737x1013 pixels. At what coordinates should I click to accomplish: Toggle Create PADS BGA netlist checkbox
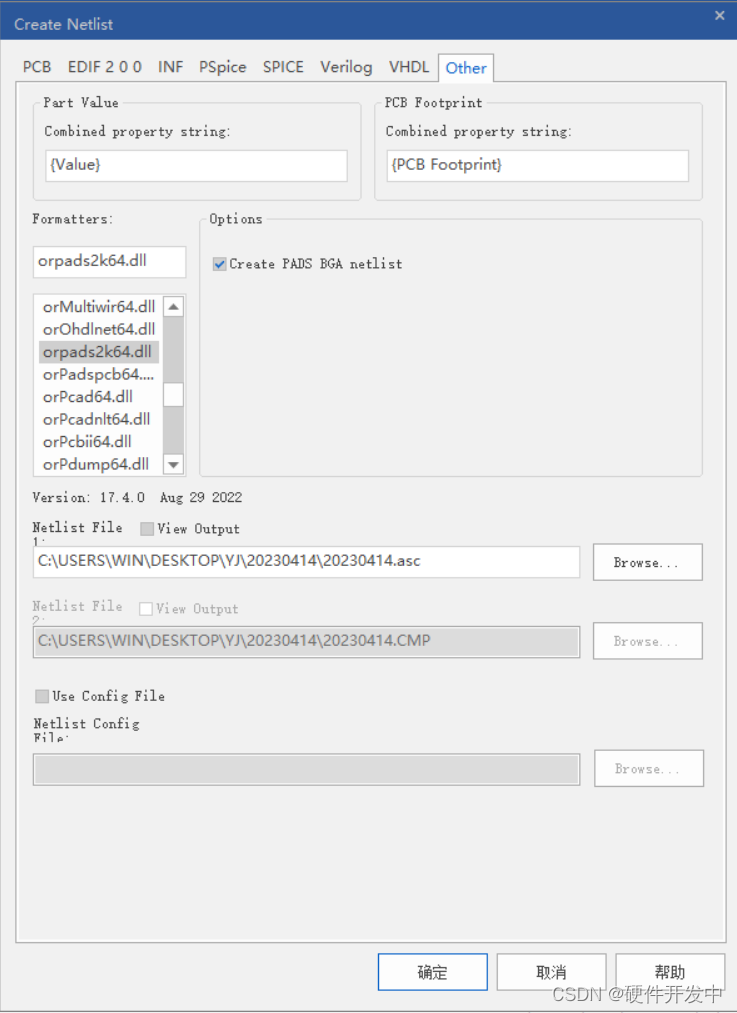(x=220, y=264)
